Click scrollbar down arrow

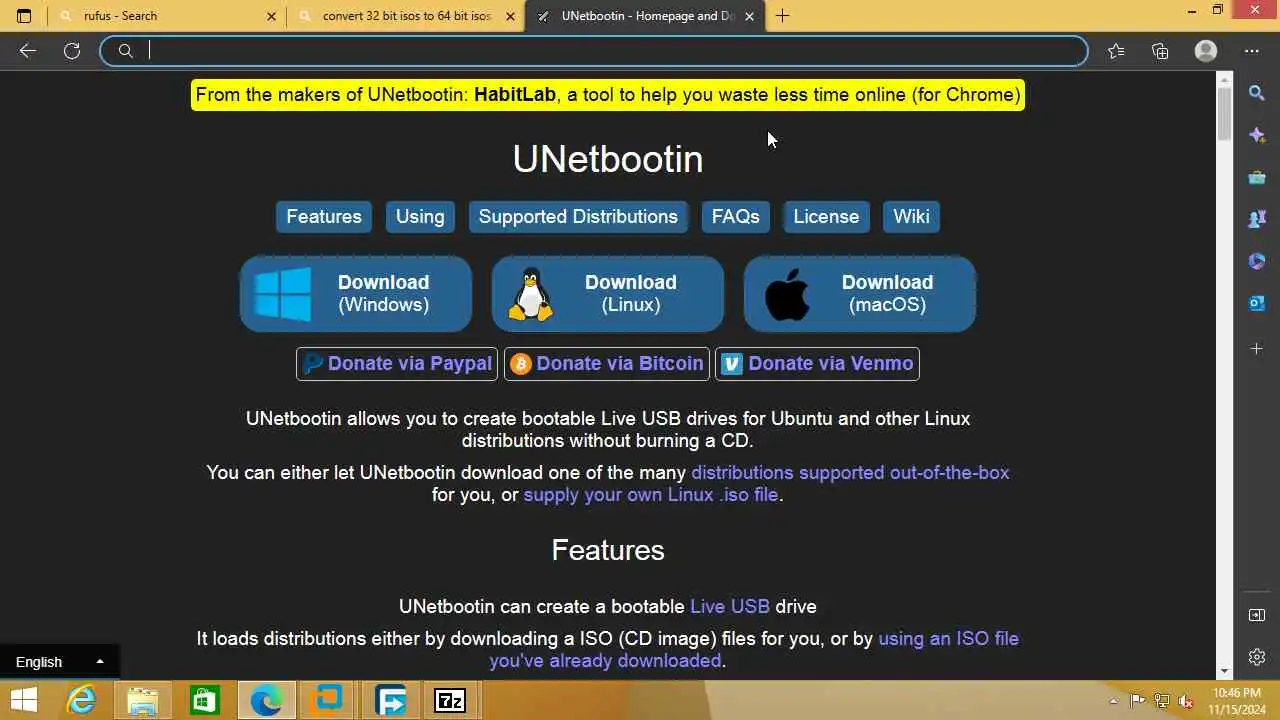pyautogui.click(x=1225, y=671)
